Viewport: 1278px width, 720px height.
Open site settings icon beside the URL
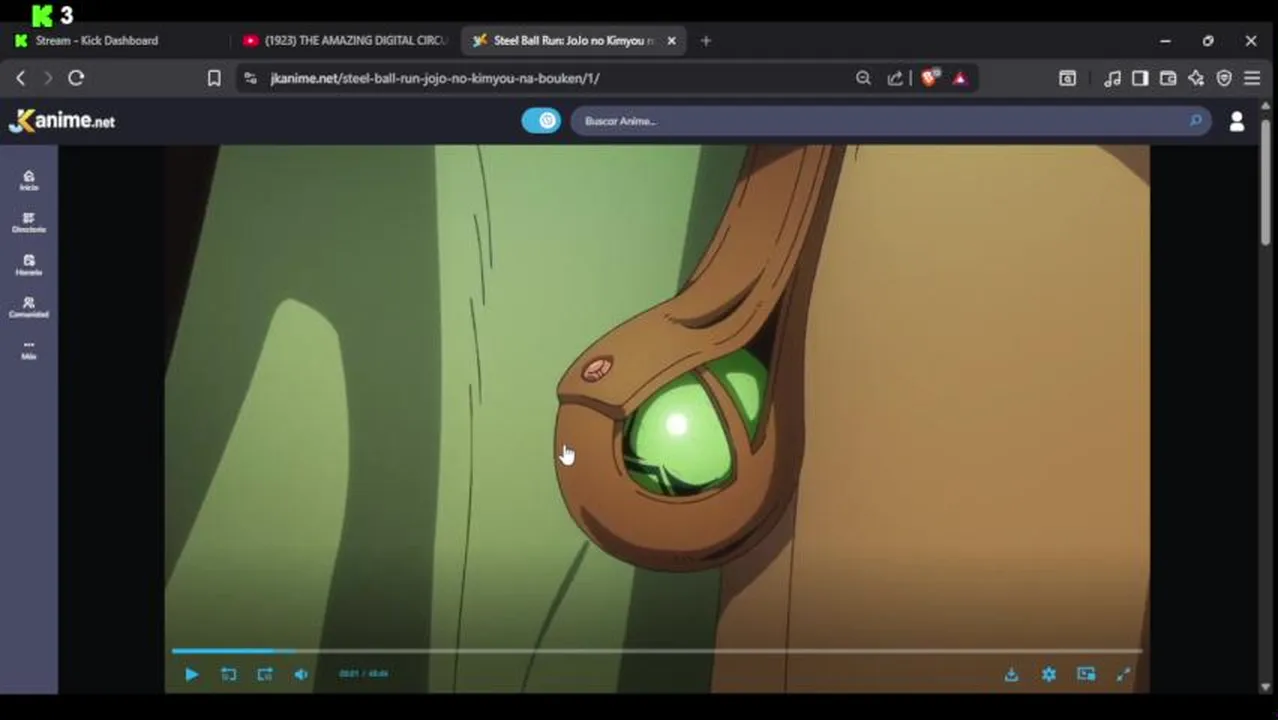(251, 78)
